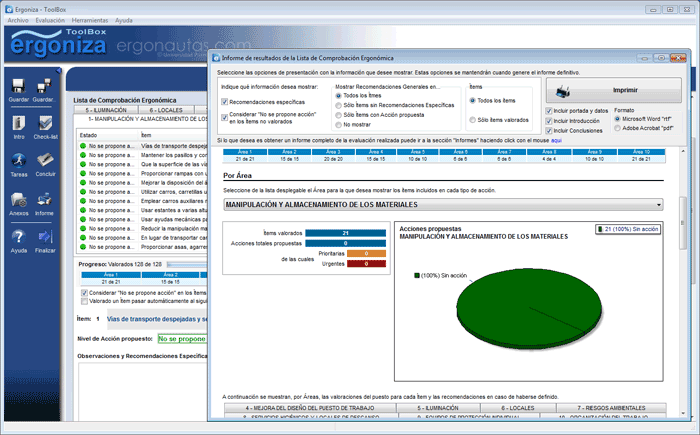Switch to the 6 - LOCALES tab in main window
The height and width of the screenshot is (435, 700).
tap(166, 110)
